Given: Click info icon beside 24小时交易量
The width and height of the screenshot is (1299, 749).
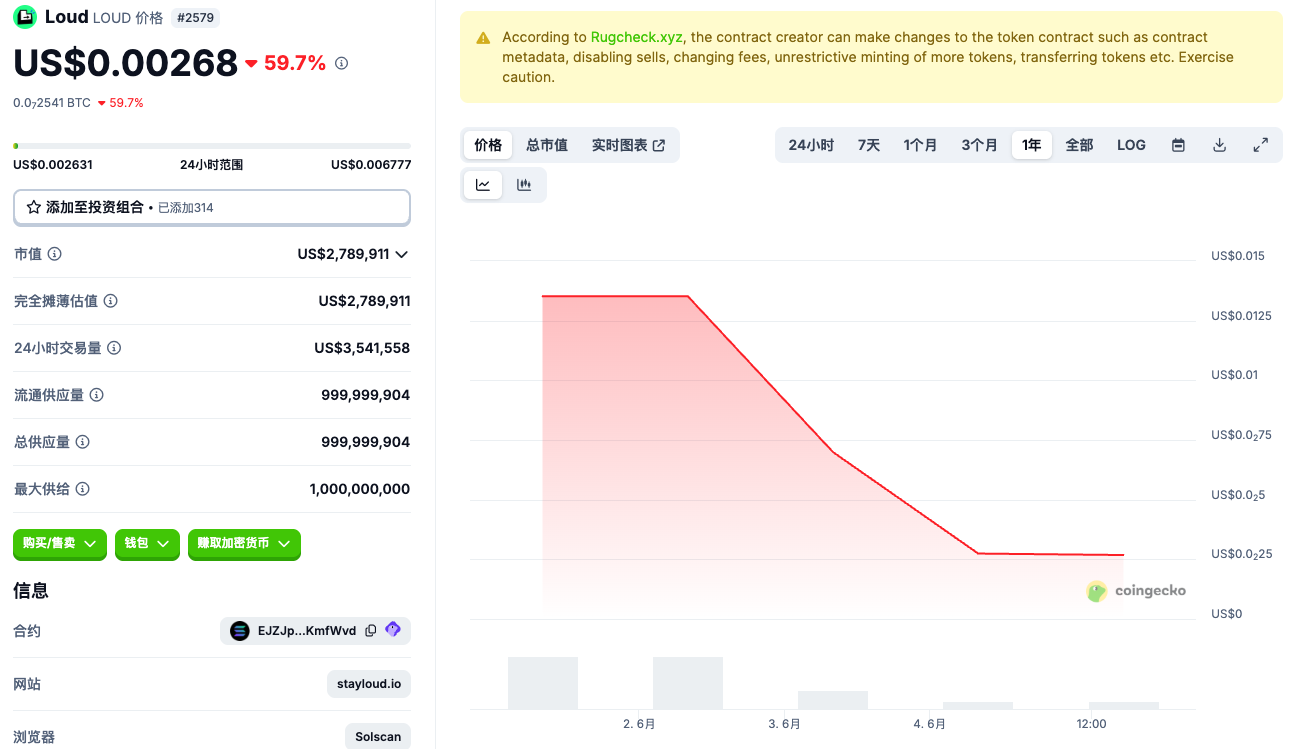Looking at the screenshot, I should (x=114, y=348).
